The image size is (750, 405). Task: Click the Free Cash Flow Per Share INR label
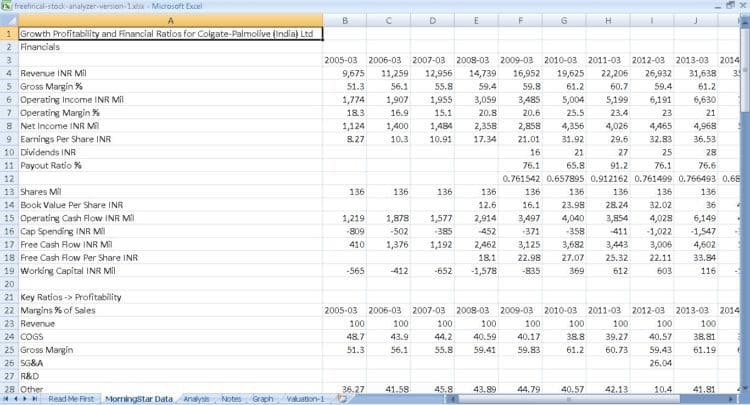pyautogui.click(x=79, y=258)
